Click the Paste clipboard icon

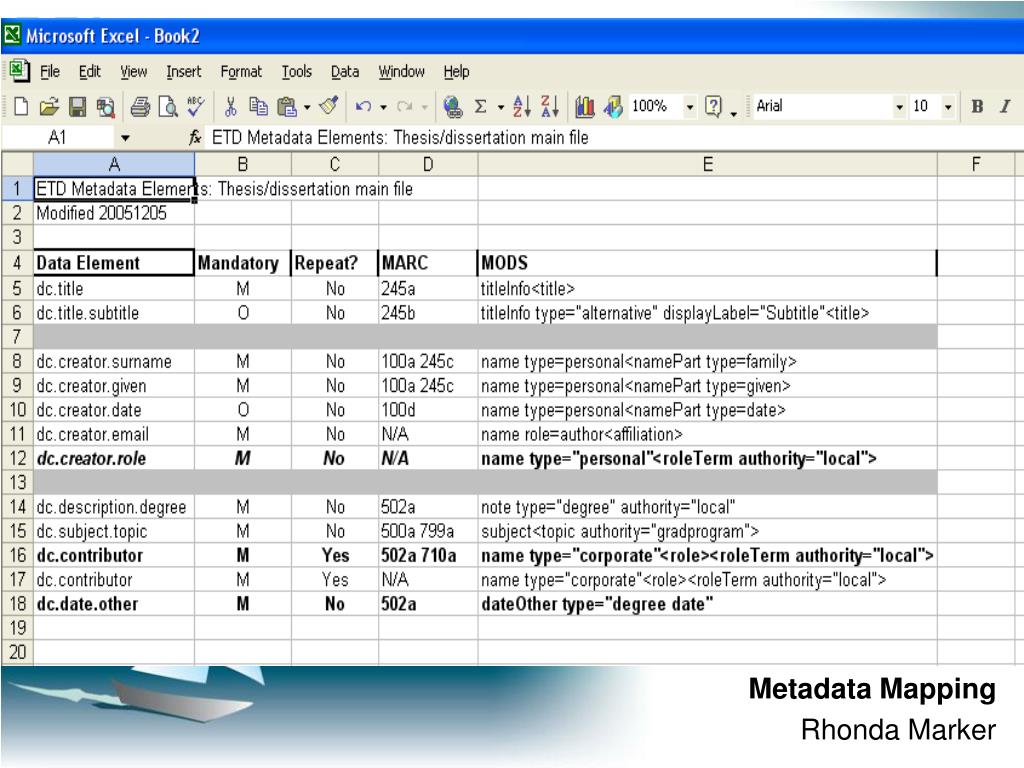pos(287,106)
